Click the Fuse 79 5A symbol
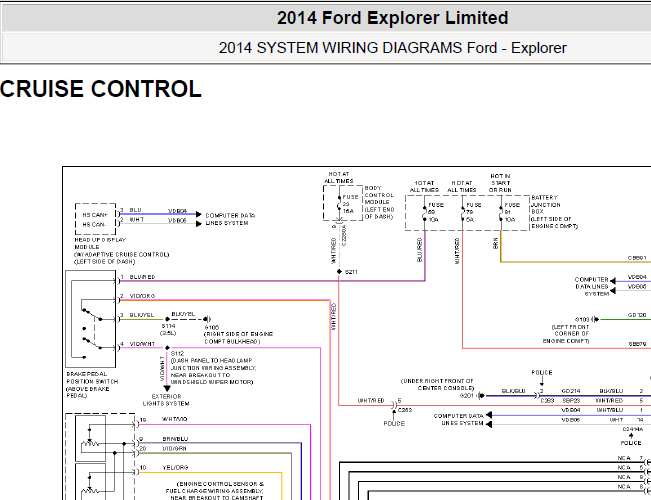 point(463,212)
